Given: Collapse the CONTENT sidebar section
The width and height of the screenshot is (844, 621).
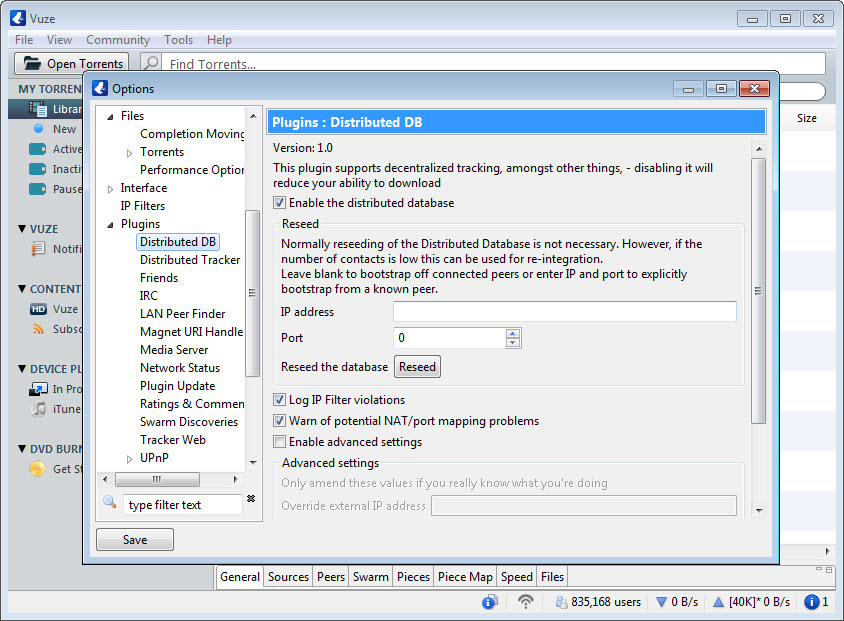Looking at the screenshot, I should tap(22, 289).
